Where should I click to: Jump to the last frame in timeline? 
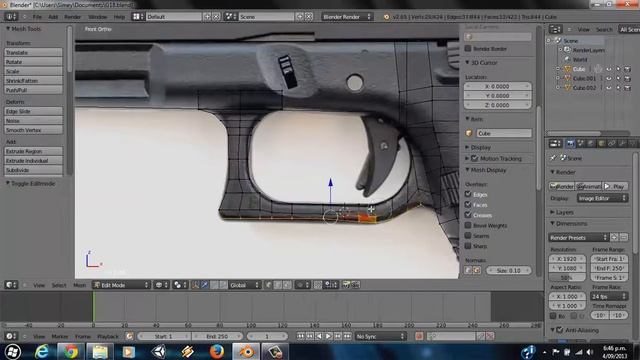point(347,336)
